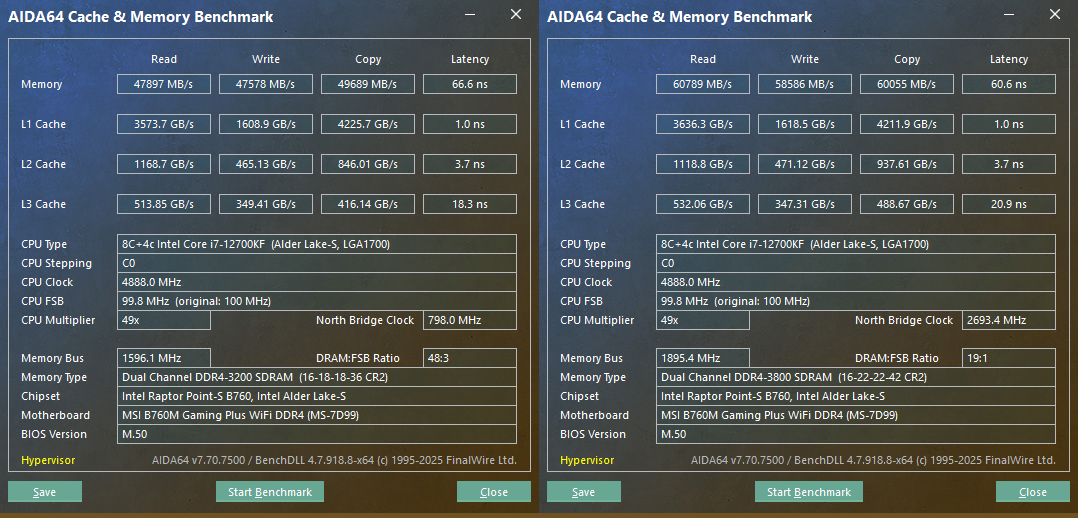
Task: Click the Close button in the DDR4-3800 window
Action: 1033,492
